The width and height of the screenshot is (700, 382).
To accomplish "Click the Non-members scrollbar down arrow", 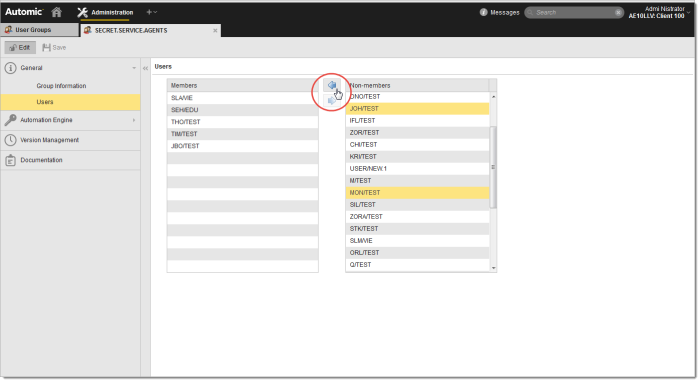I will 493,268.
